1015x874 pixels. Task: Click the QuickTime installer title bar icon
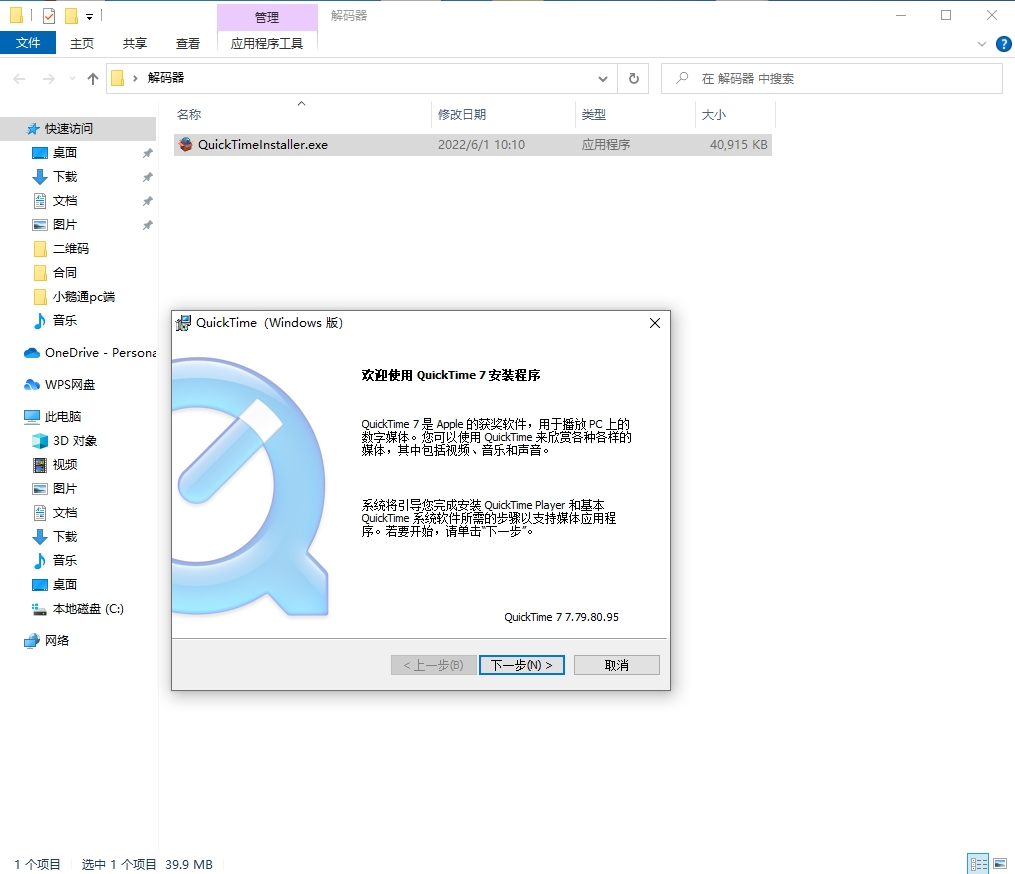coord(184,322)
